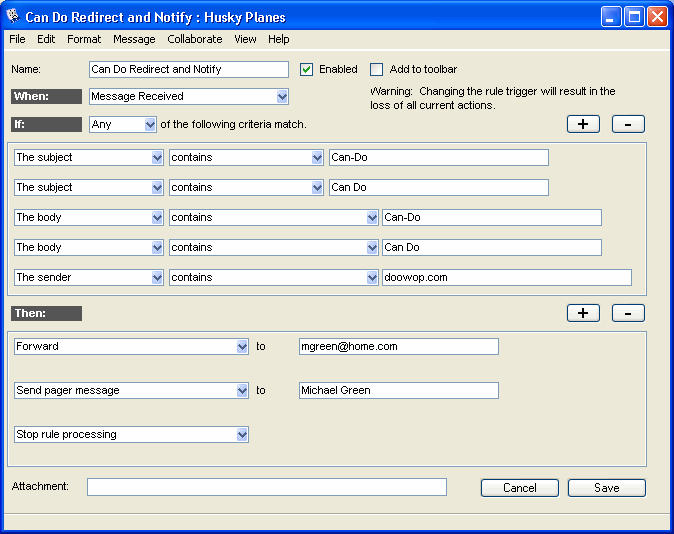Click the Attachment input field

pos(266,487)
